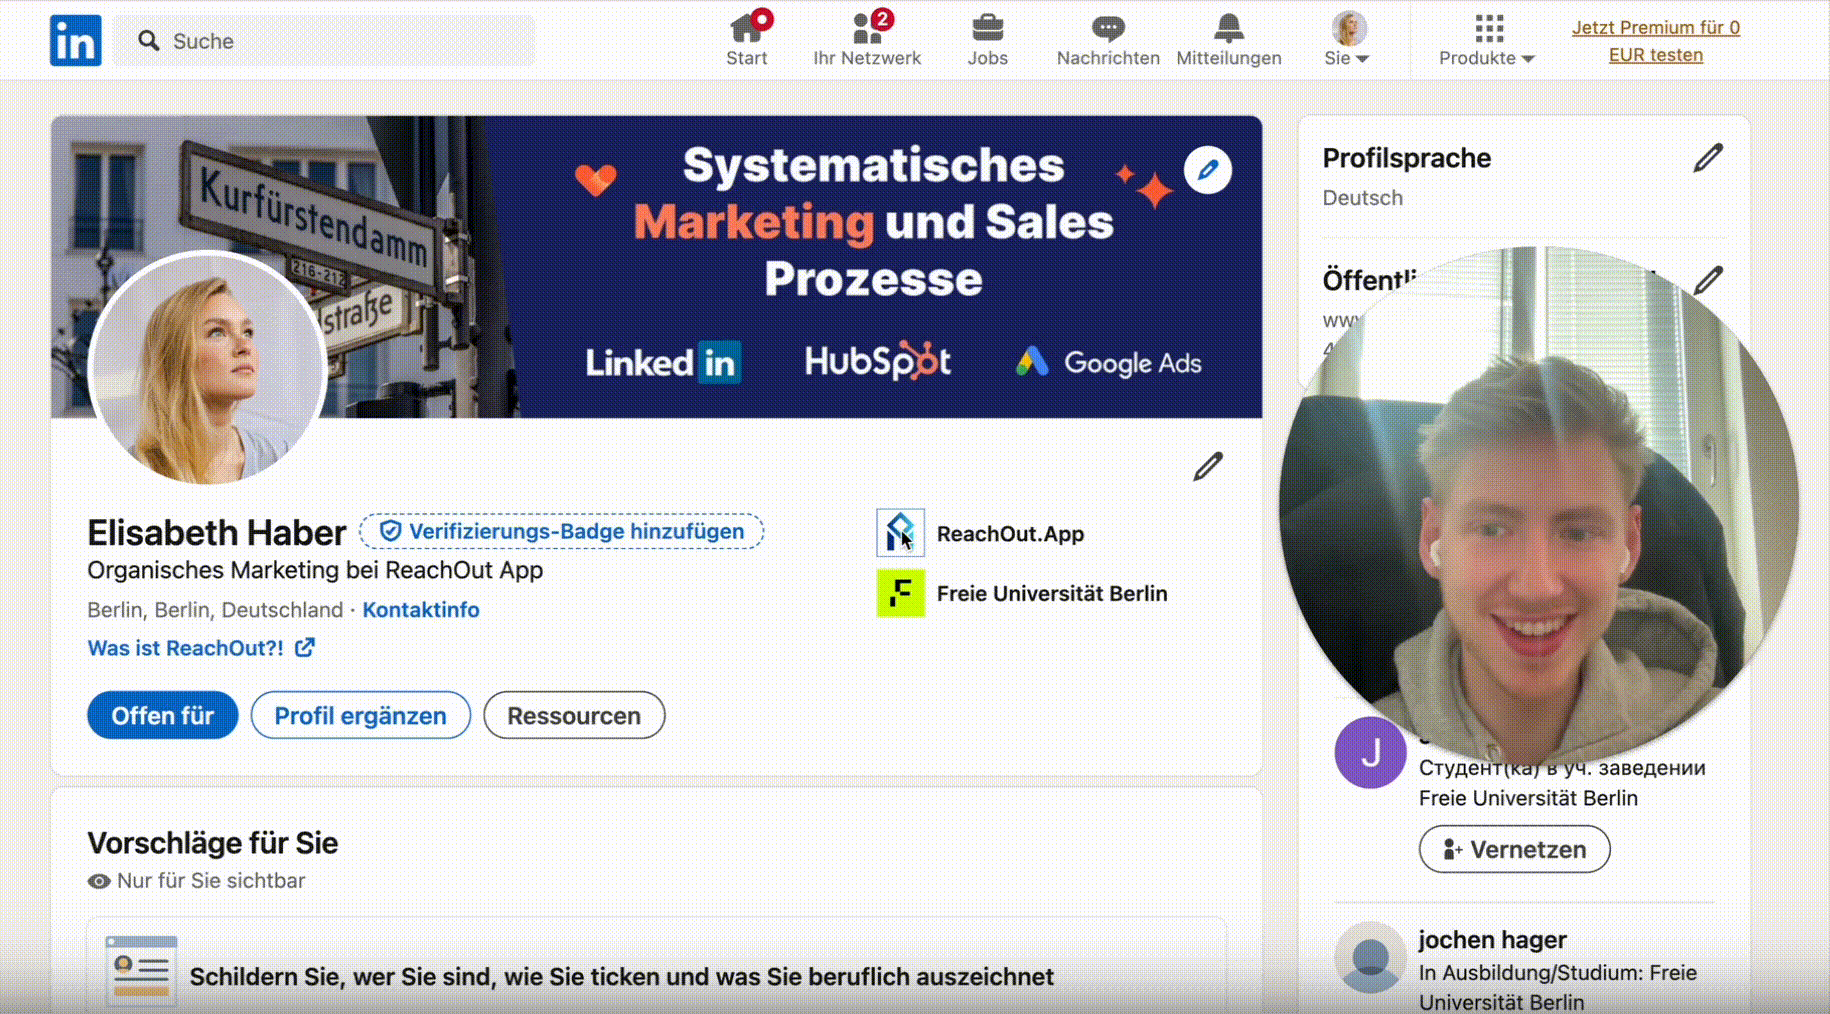Click the Vorschläge für Sie heading

(x=212, y=843)
